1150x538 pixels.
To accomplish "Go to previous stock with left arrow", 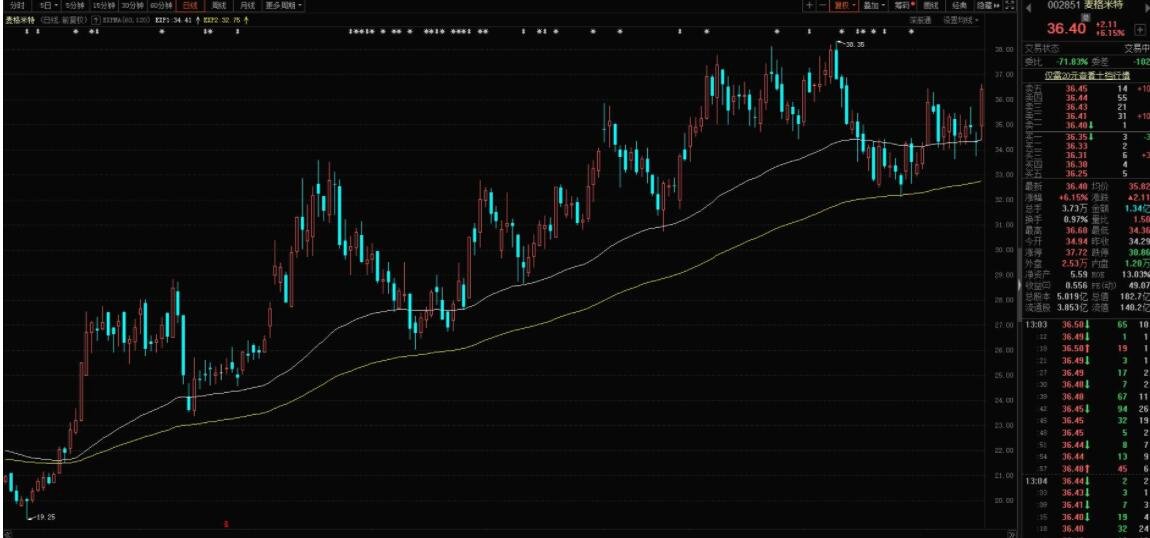I will [1028, 8].
